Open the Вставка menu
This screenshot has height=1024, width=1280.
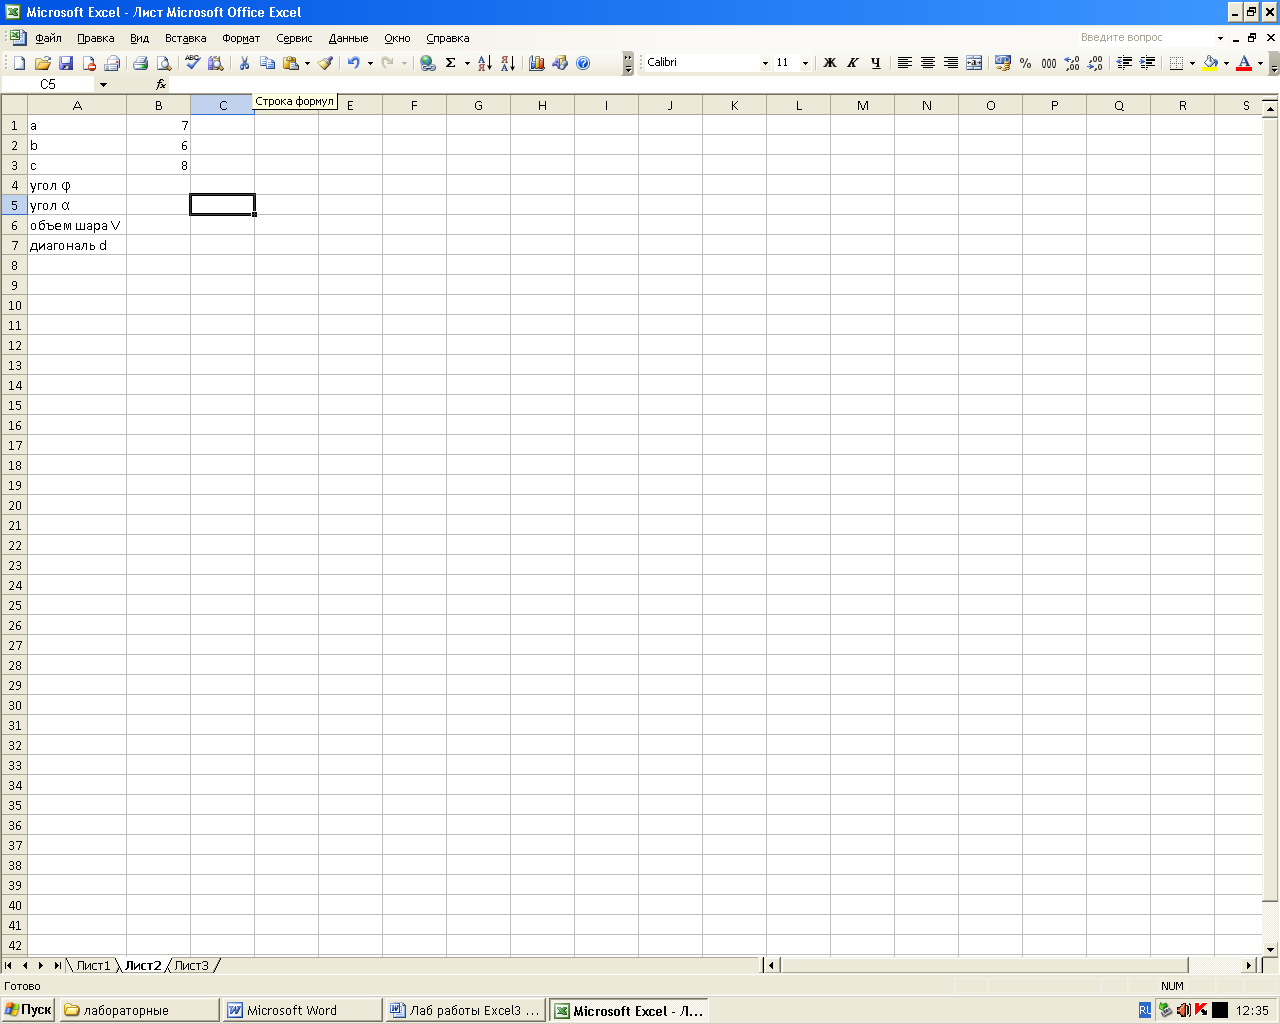pyautogui.click(x=186, y=38)
